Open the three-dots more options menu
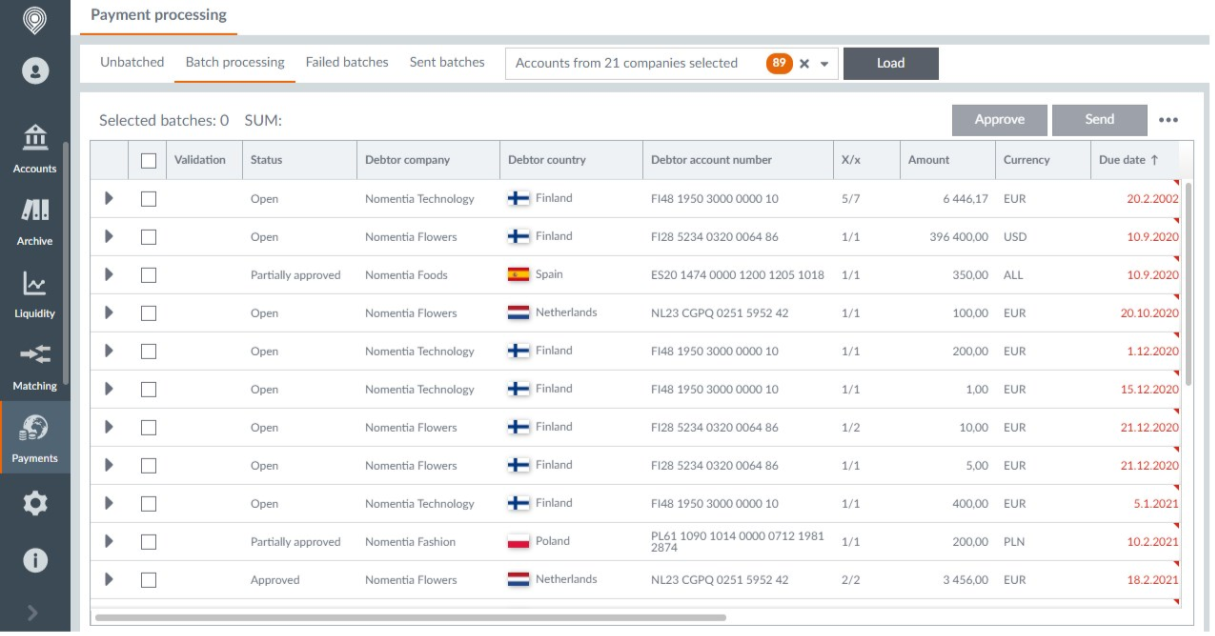 1168,120
